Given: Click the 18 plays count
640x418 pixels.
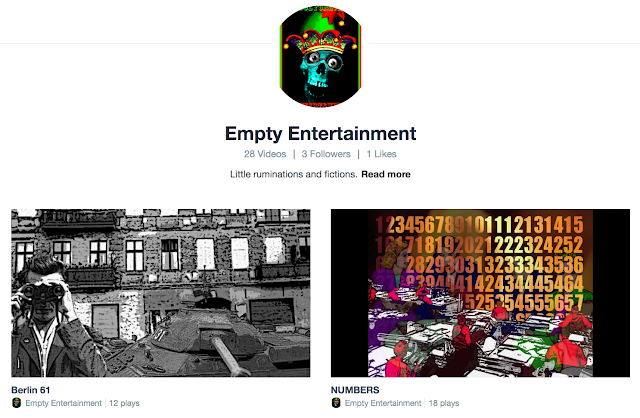Looking at the screenshot, I should tap(444, 403).
